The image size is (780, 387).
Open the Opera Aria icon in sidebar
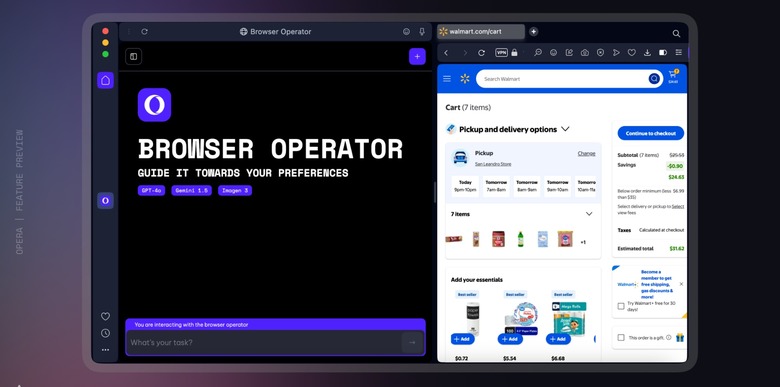(x=105, y=200)
